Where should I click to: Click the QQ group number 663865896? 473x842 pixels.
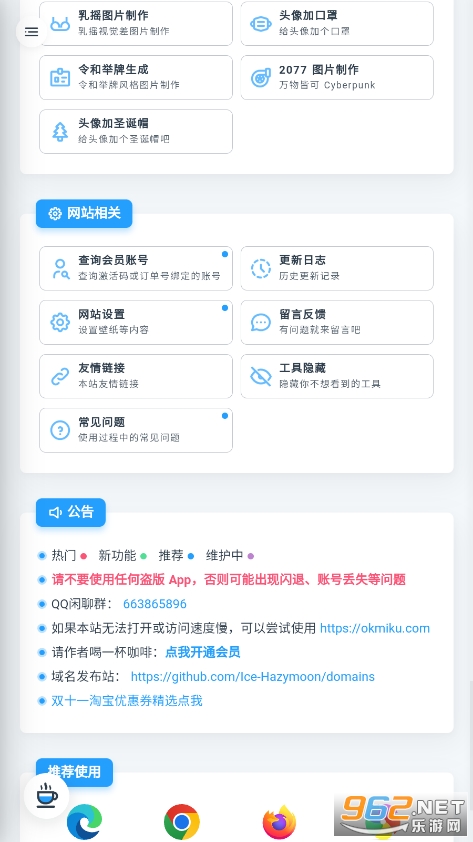pyautogui.click(x=155, y=604)
